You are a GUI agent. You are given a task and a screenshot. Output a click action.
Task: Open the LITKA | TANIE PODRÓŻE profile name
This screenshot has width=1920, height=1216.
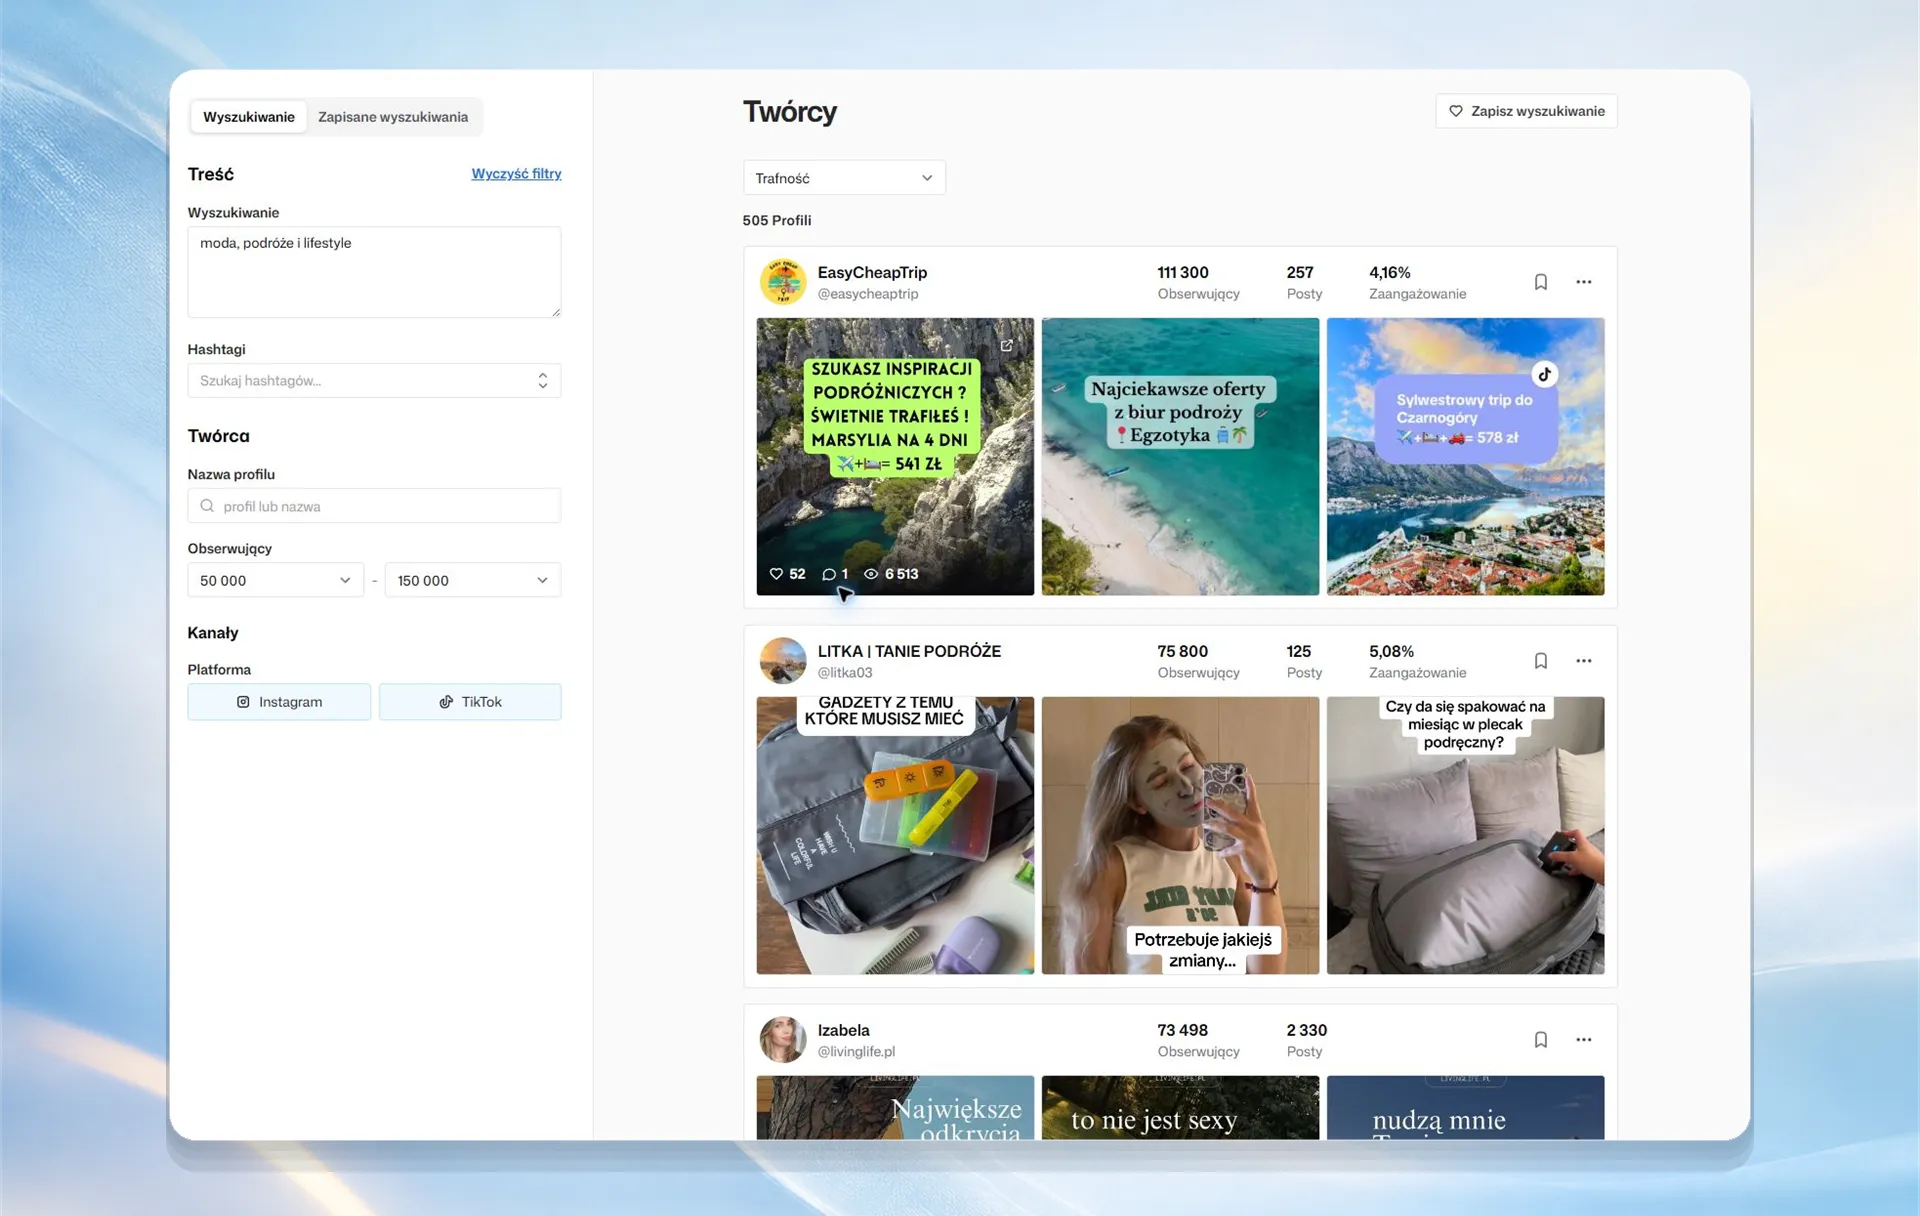point(909,651)
